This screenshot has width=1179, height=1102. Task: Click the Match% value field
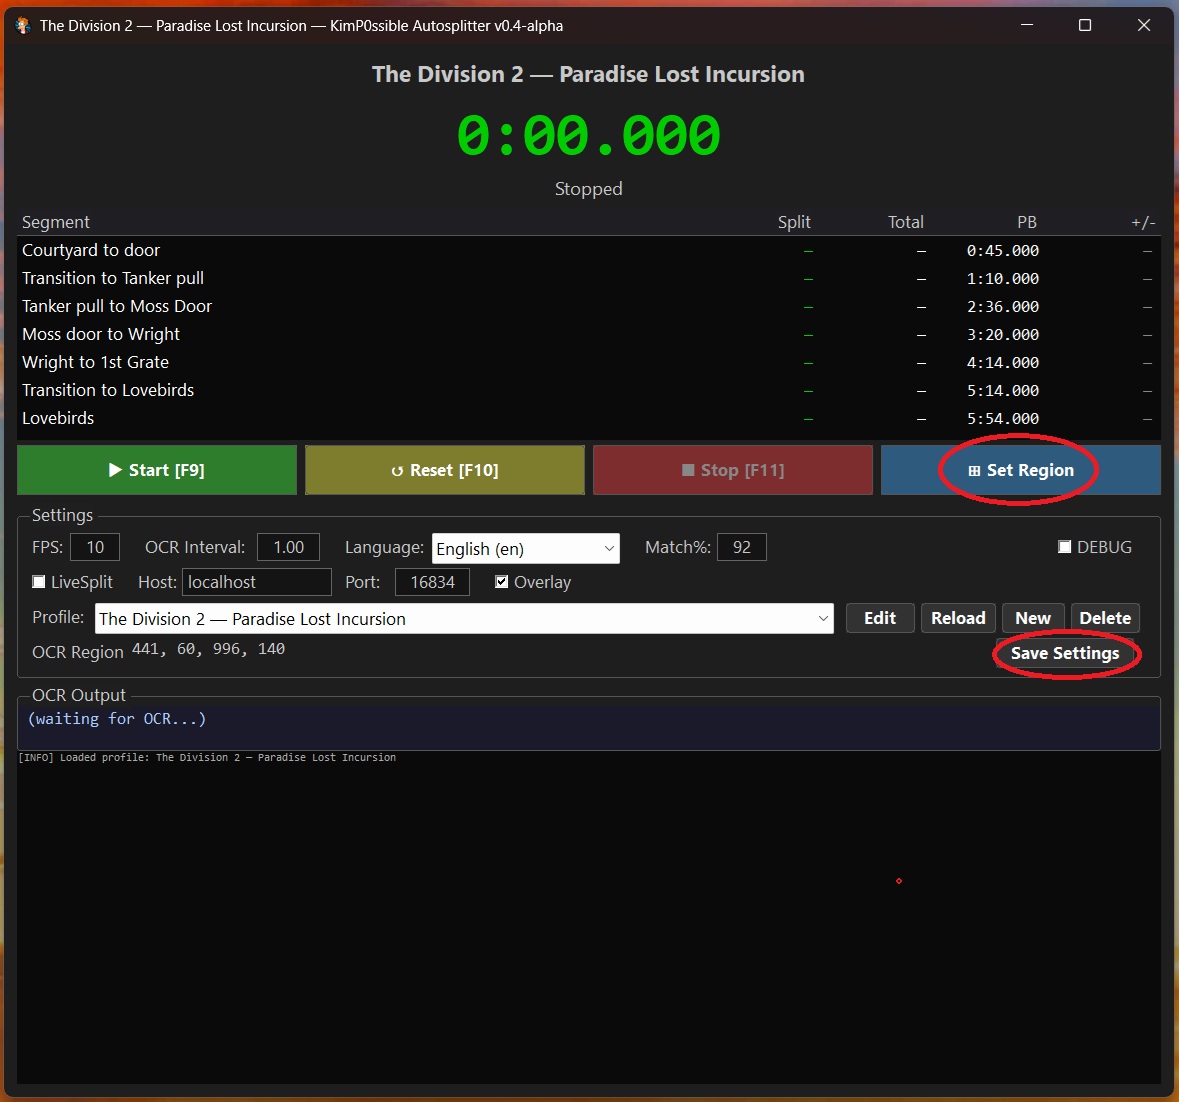point(741,547)
